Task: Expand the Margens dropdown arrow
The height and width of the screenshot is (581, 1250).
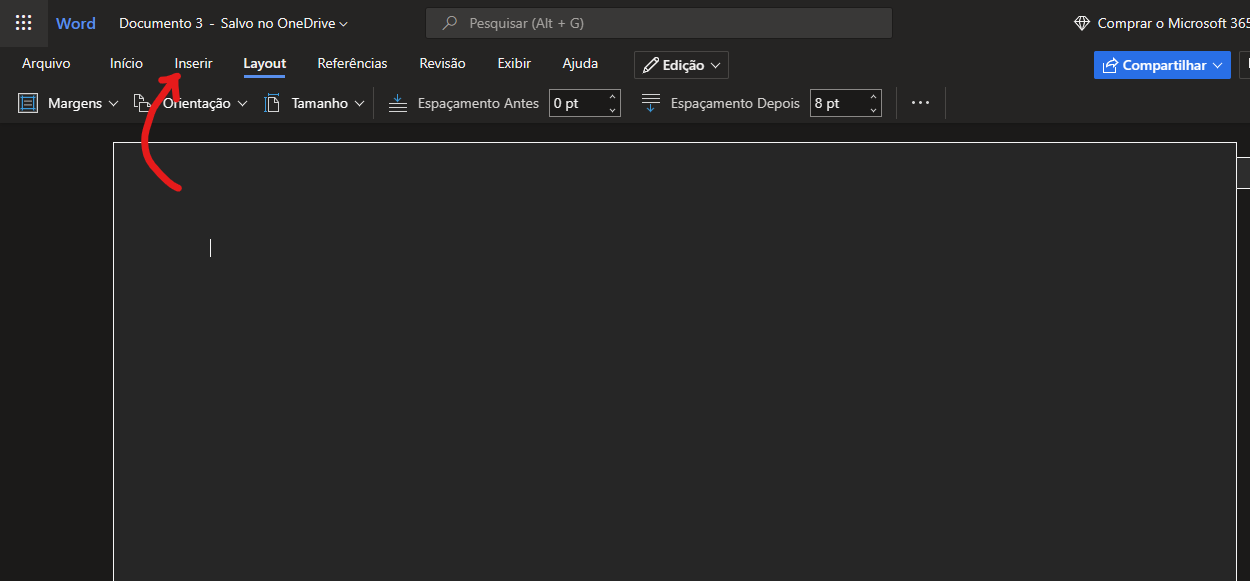Action: 113,103
